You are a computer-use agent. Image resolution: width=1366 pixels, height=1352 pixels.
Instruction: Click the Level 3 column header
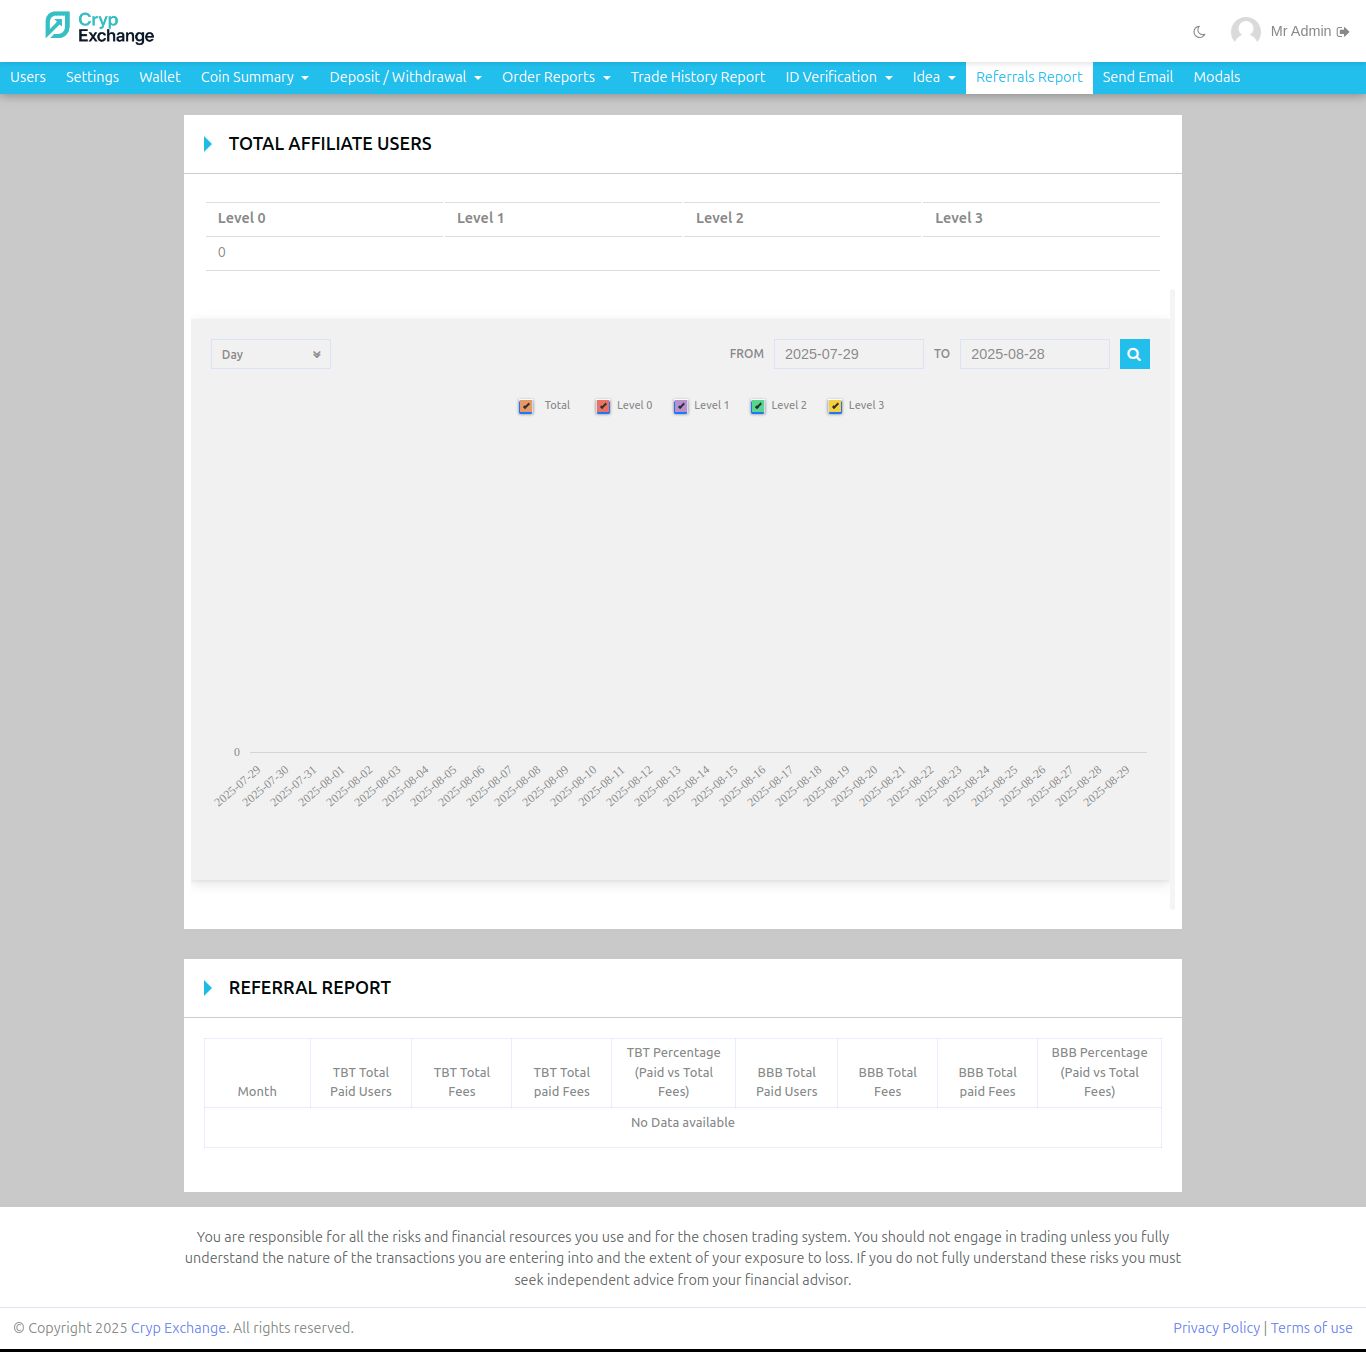click(x=1041, y=218)
